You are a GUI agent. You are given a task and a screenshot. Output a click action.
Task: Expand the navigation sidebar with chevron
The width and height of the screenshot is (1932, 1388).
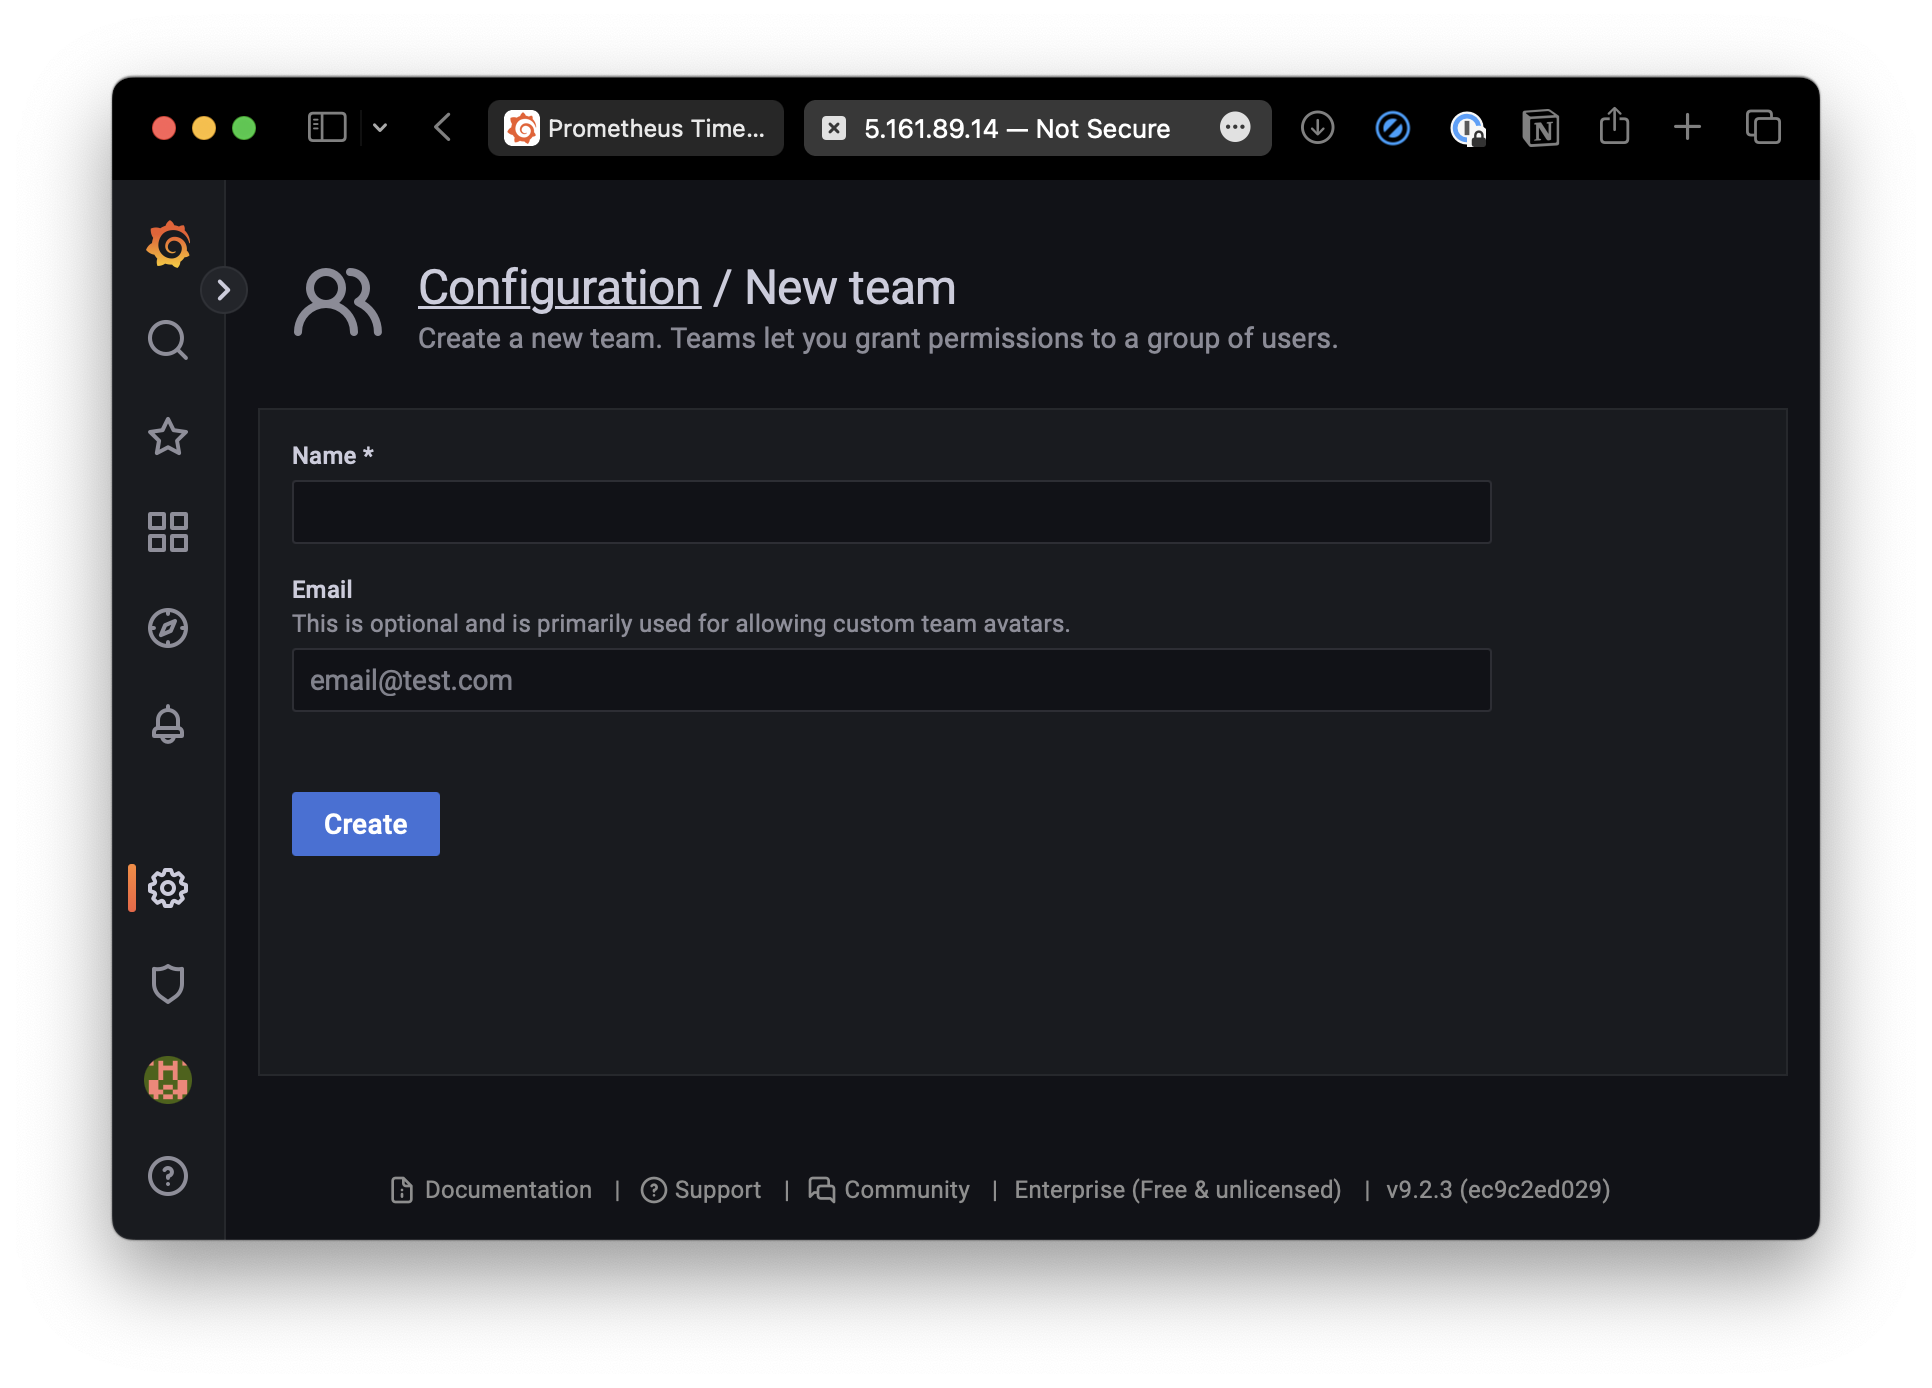[x=224, y=290]
